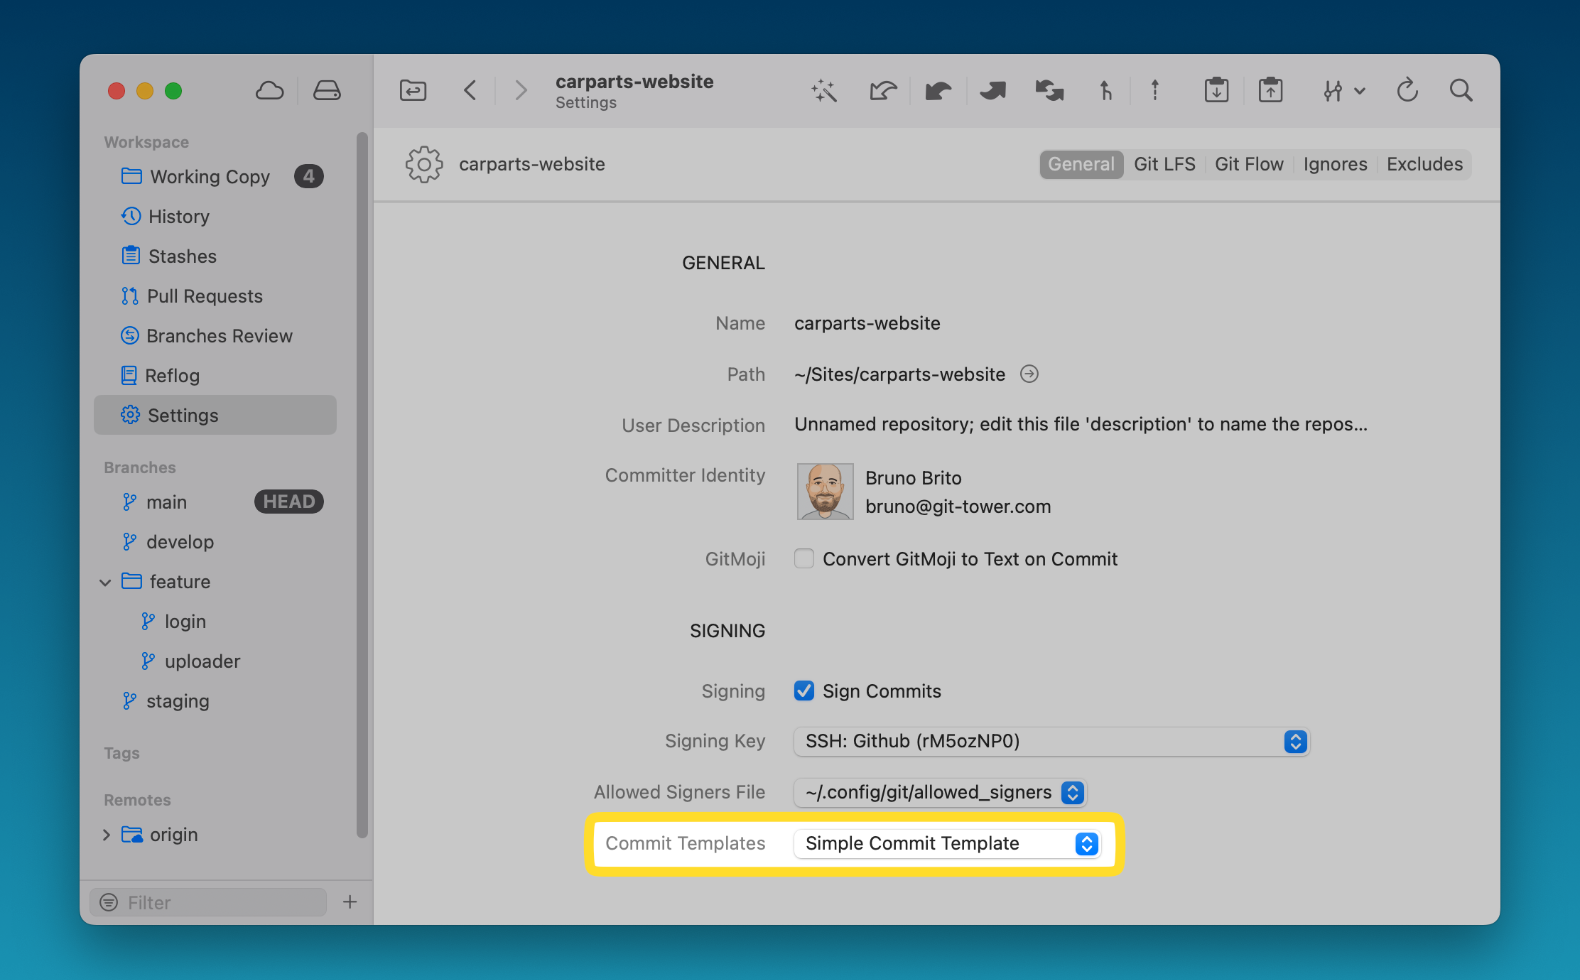Viewport: 1580px width, 980px height.
Task: Open search with the magnifier icon
Action: tap(1461, 91)
